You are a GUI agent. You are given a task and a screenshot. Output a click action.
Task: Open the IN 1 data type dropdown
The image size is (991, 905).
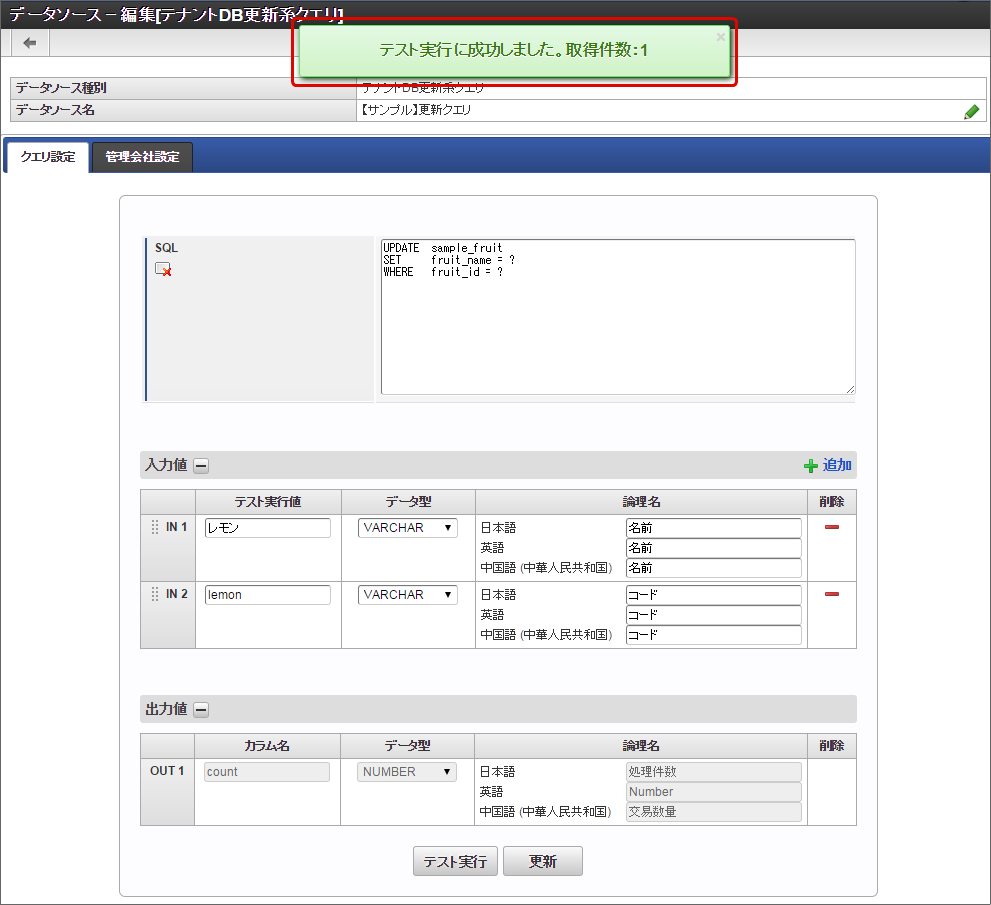click(x=408, y=528)
